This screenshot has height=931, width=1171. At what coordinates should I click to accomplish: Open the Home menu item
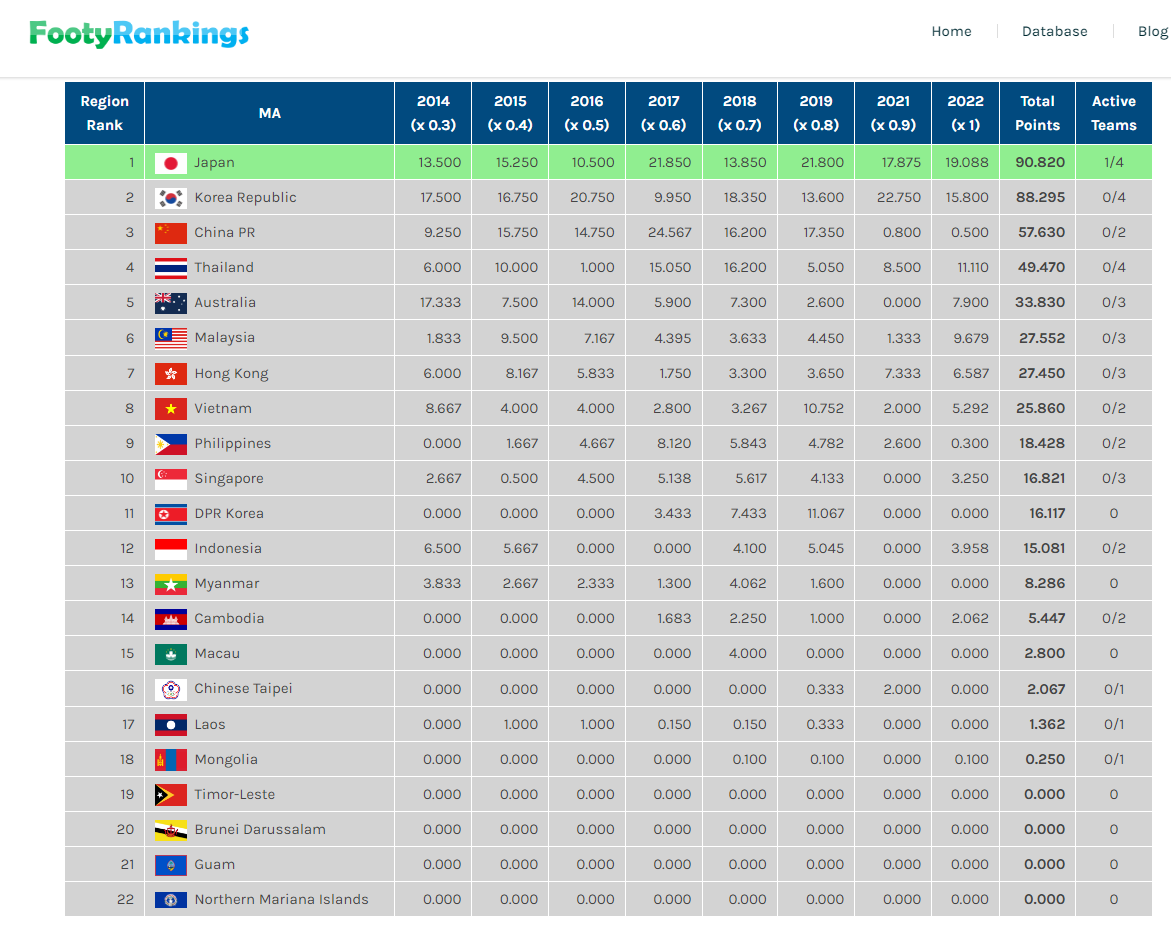click(951, 31)
